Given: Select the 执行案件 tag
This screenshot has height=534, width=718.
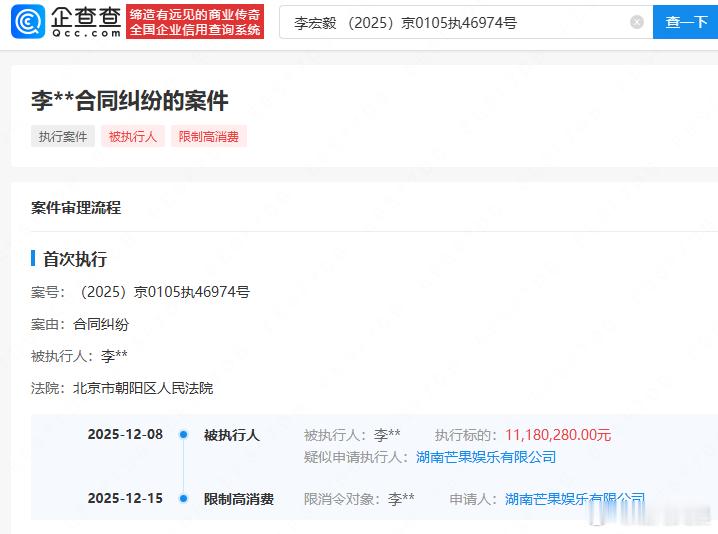Looking at the screenshot, I should (x=63, y=136).
